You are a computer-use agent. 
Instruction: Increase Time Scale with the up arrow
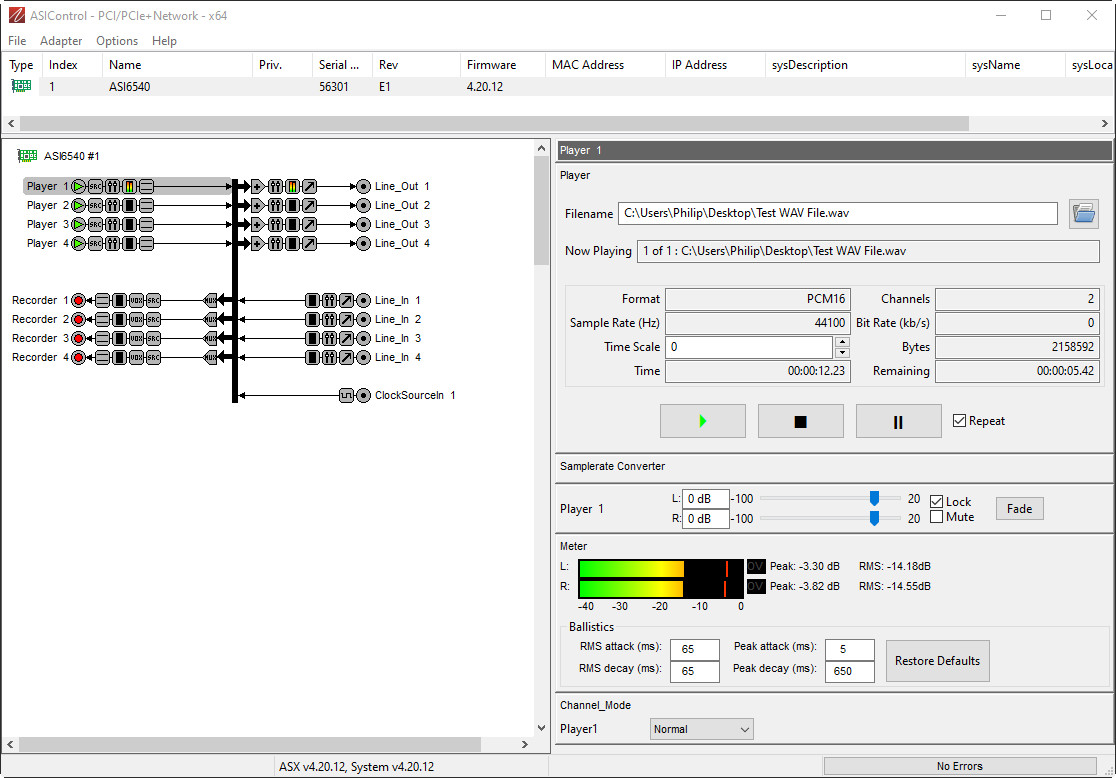(842, 342)
